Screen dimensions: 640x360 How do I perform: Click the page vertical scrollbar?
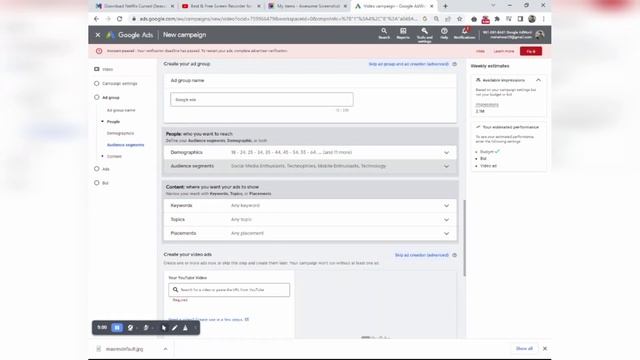tap(464, 238)
